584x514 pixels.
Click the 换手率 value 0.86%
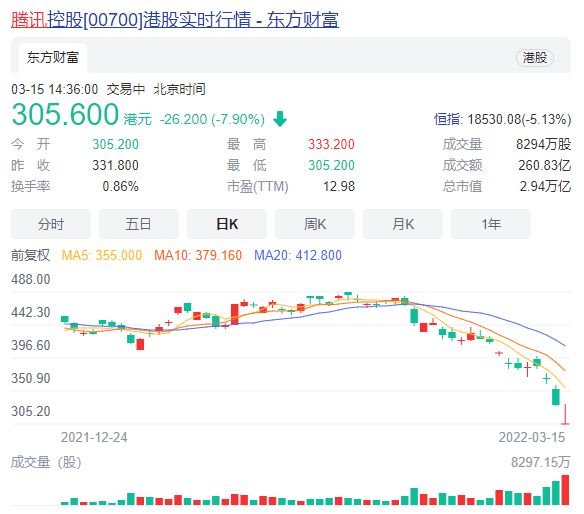[x=120, y=186]
